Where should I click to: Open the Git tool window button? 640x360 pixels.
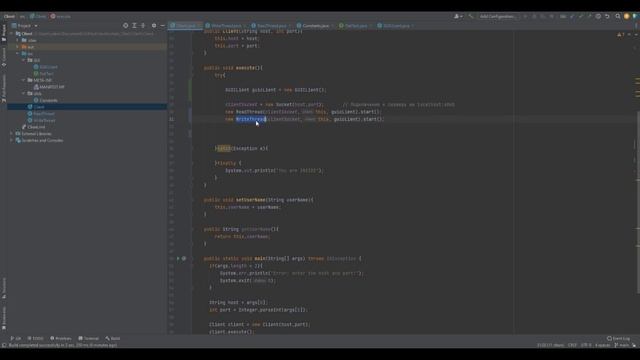[x=16, y=338]
